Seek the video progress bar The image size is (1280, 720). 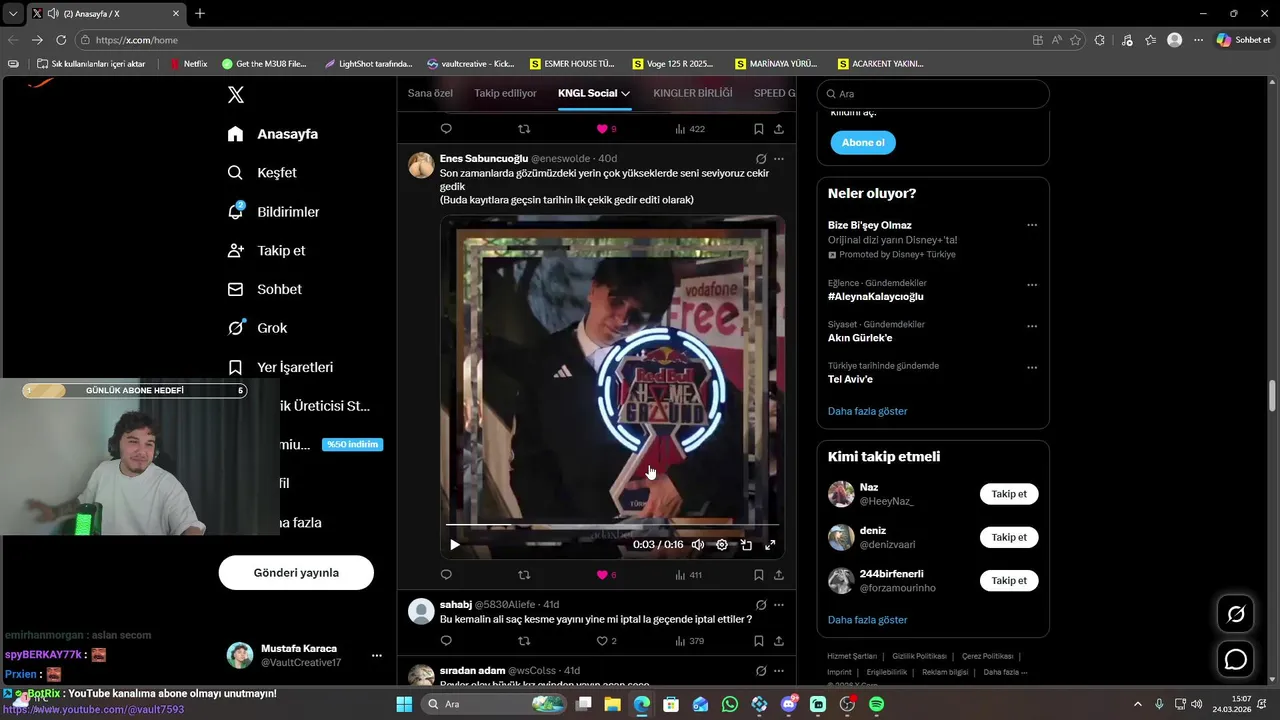point(612,524)
